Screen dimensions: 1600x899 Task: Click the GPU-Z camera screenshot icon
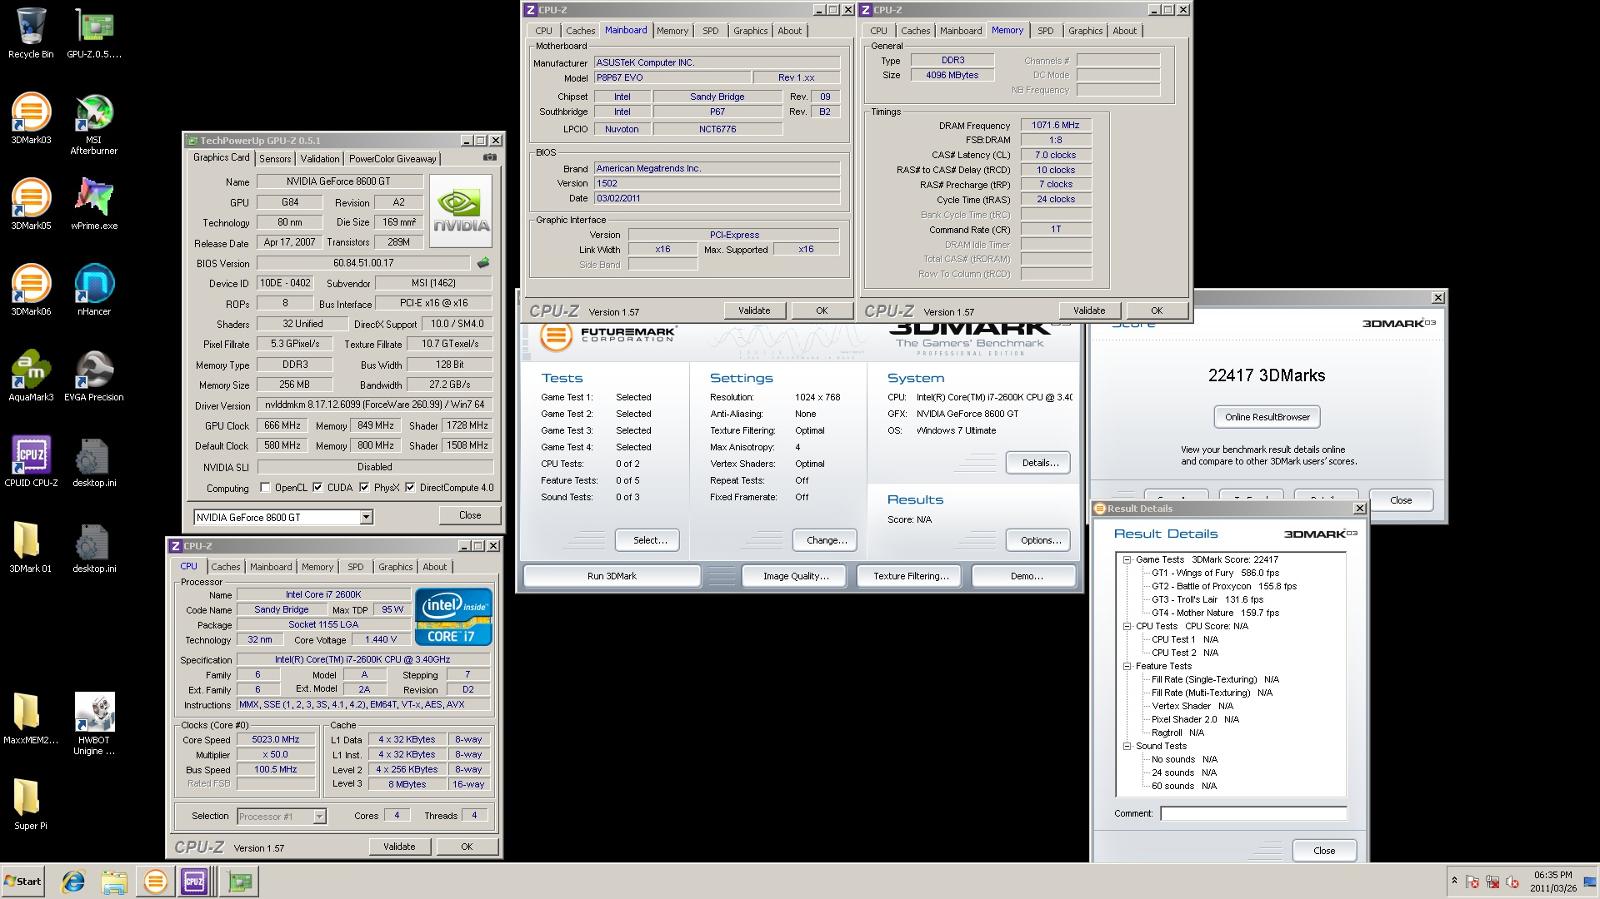click(489, 157)
